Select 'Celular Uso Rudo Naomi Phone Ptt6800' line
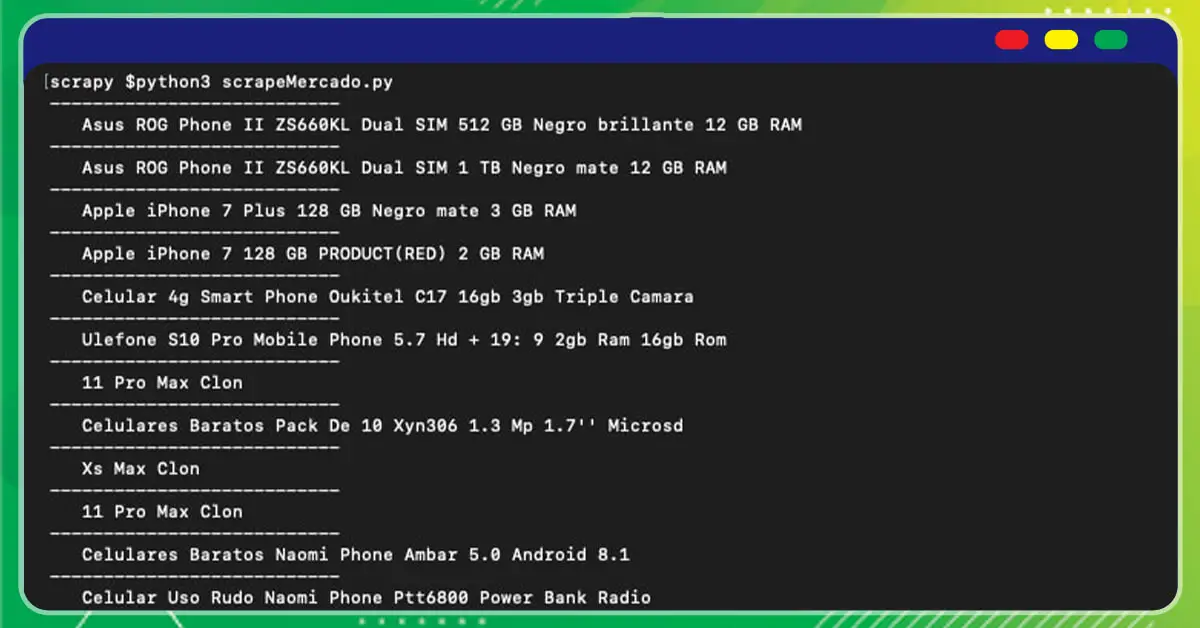 [366, 598]
